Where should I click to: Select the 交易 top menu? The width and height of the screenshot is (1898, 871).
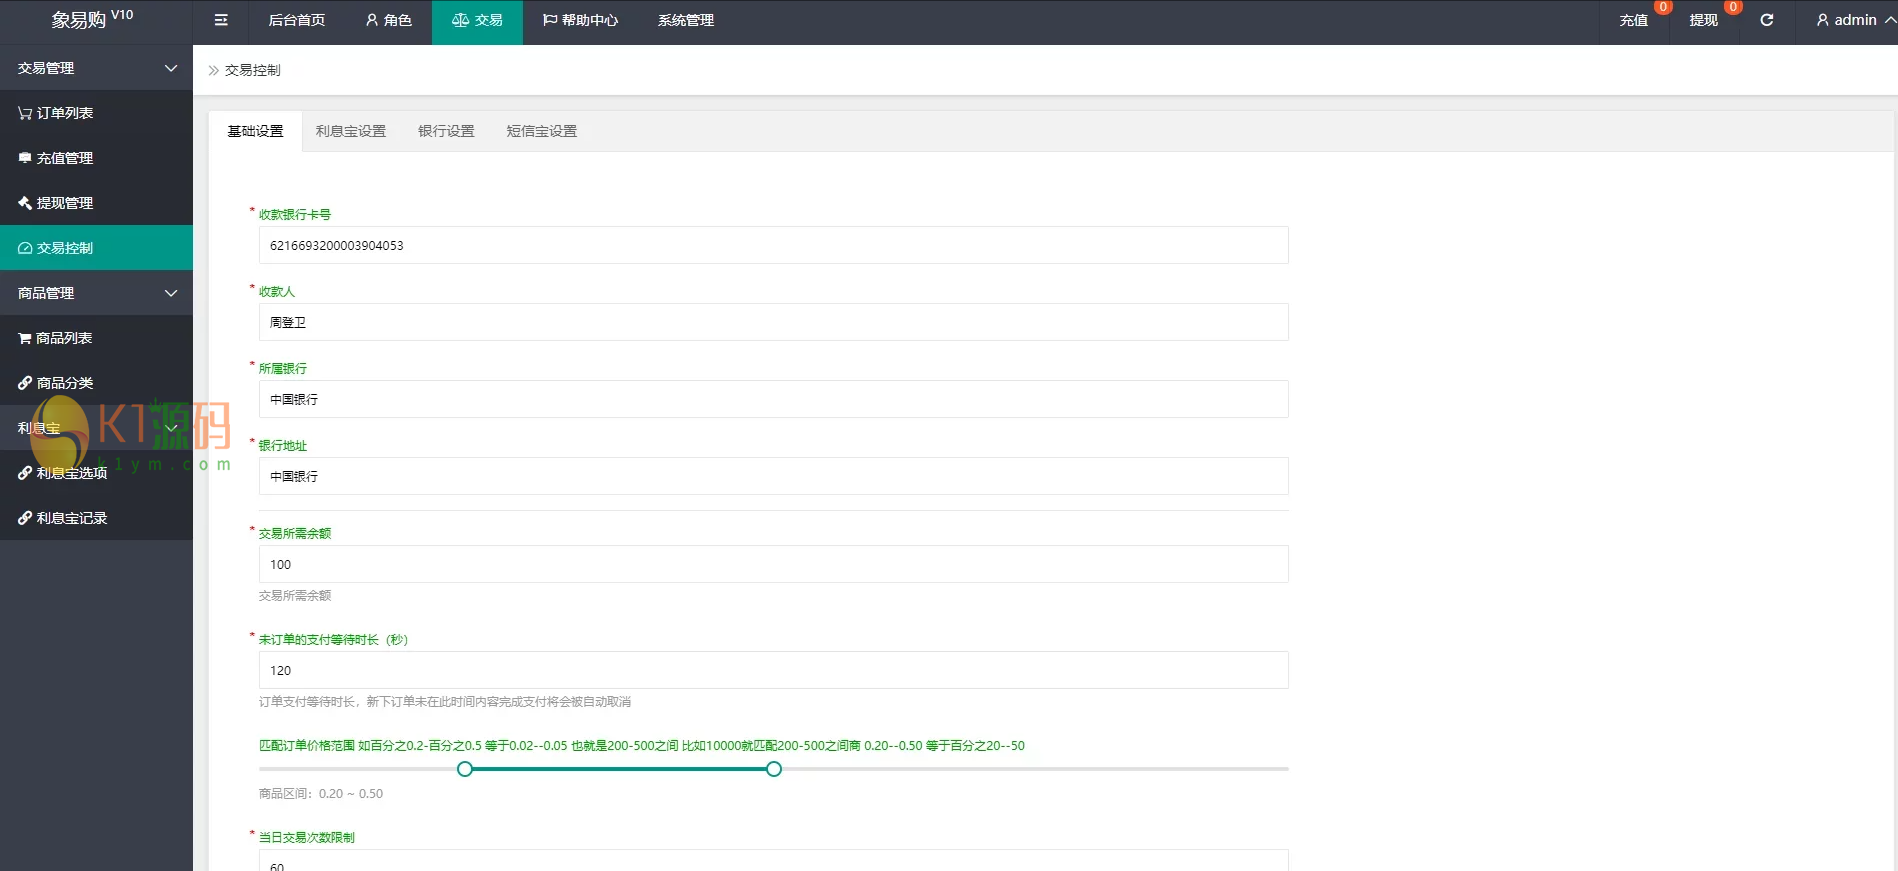[477, 20]
